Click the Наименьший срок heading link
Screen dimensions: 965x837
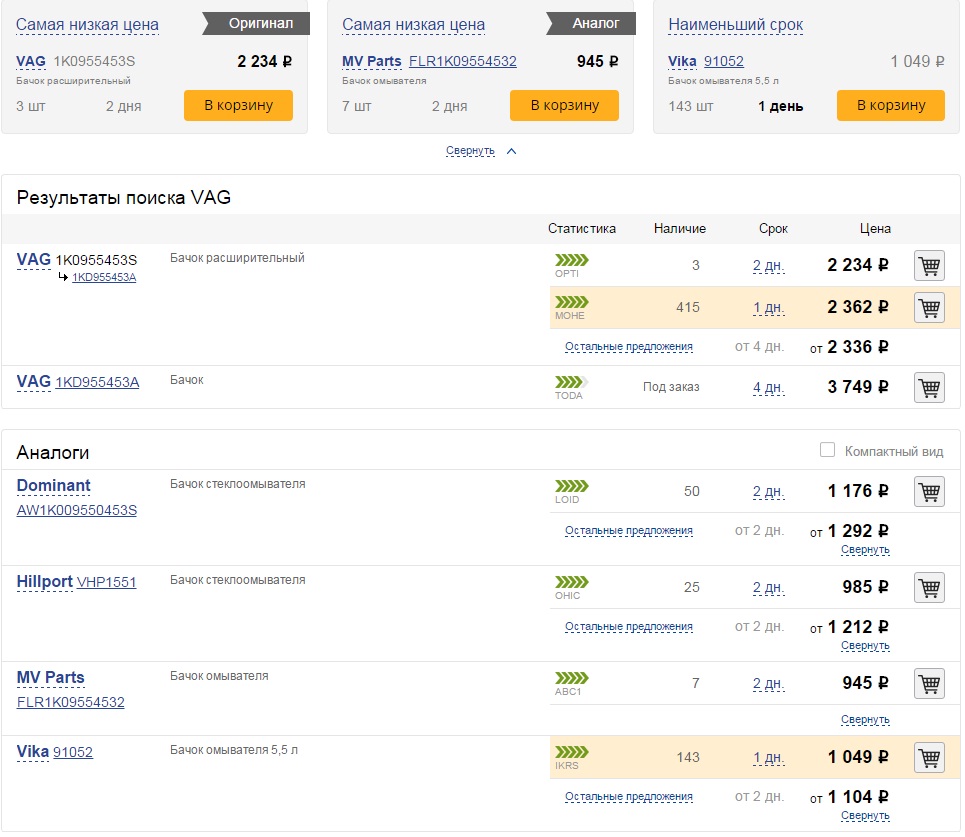(x=735, y=25)
